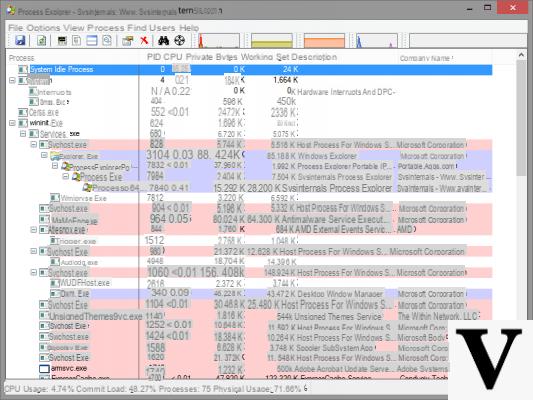
Task: Click the Refresh Now toolbar icon
Action: click(x=41, y=40)
